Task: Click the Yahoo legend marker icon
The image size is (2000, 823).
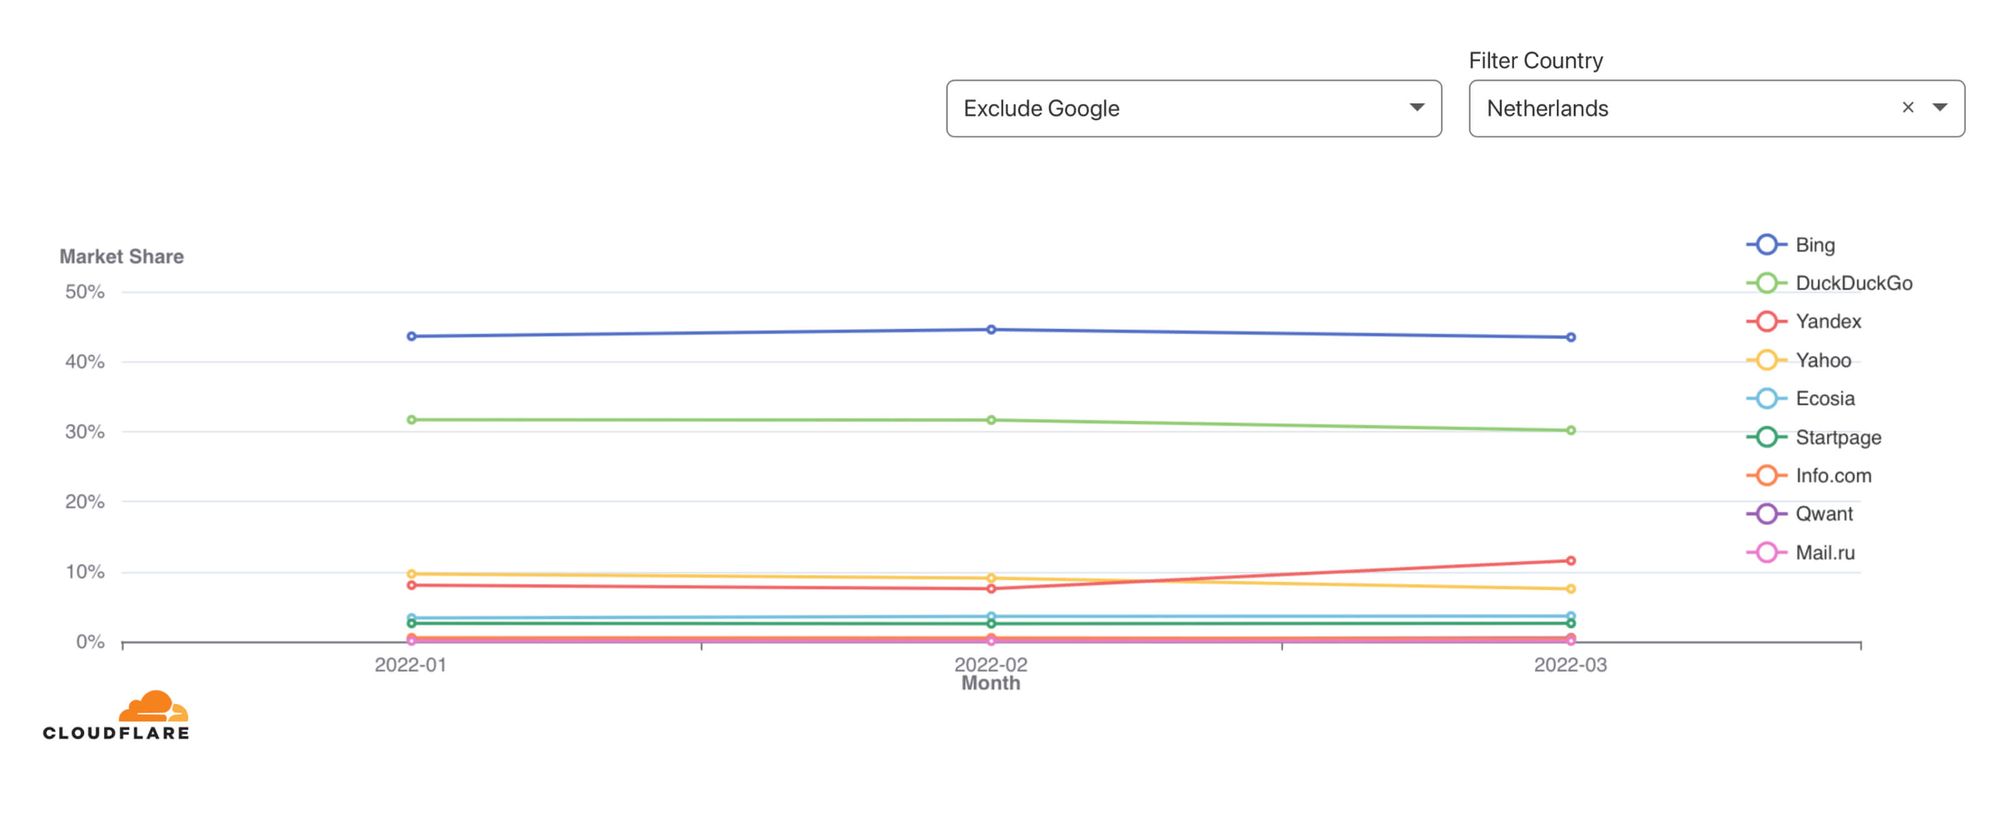Action: [x=1767, y=360]
